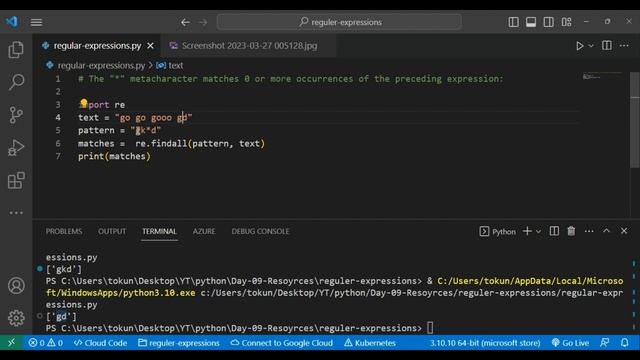Open the PROBLEMS panel tab
Screen dimensions: 640x360
pos(64,231)
